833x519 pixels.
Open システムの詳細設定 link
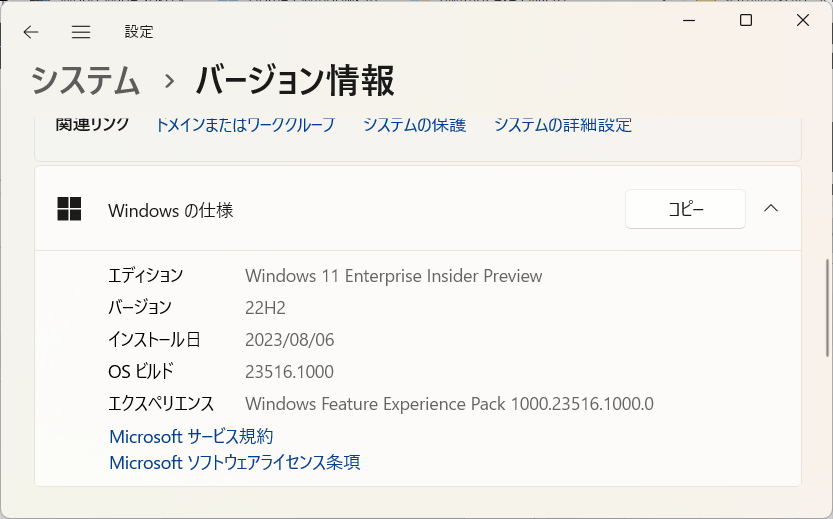[x=562, y=125]
